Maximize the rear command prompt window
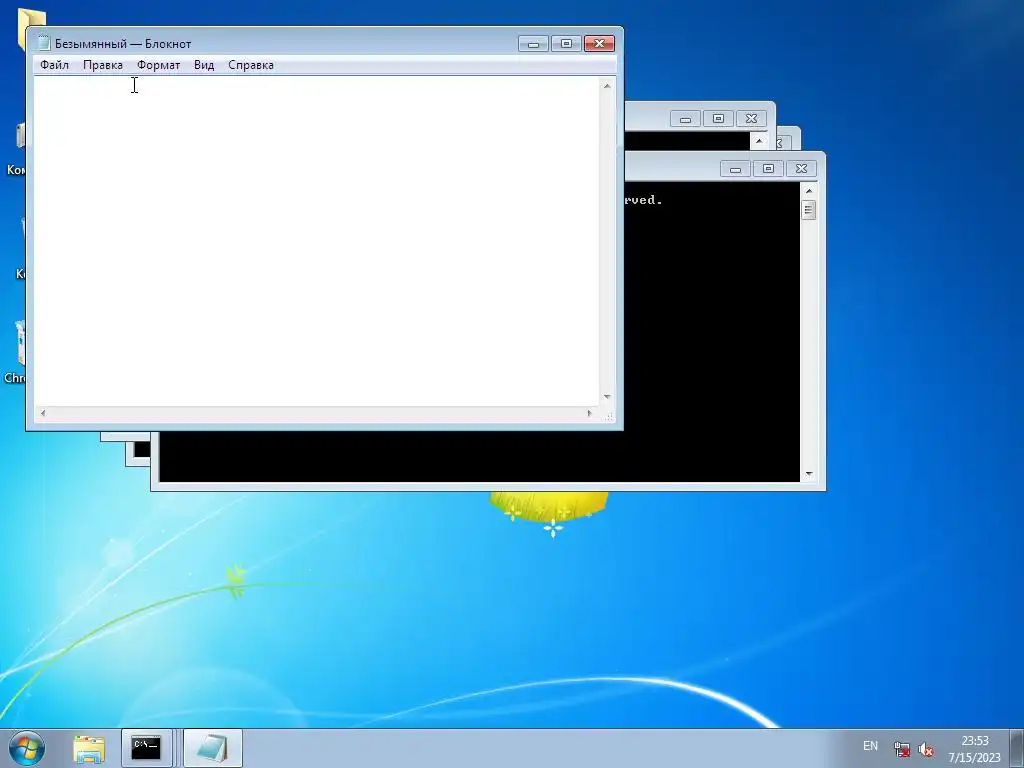 718,119
